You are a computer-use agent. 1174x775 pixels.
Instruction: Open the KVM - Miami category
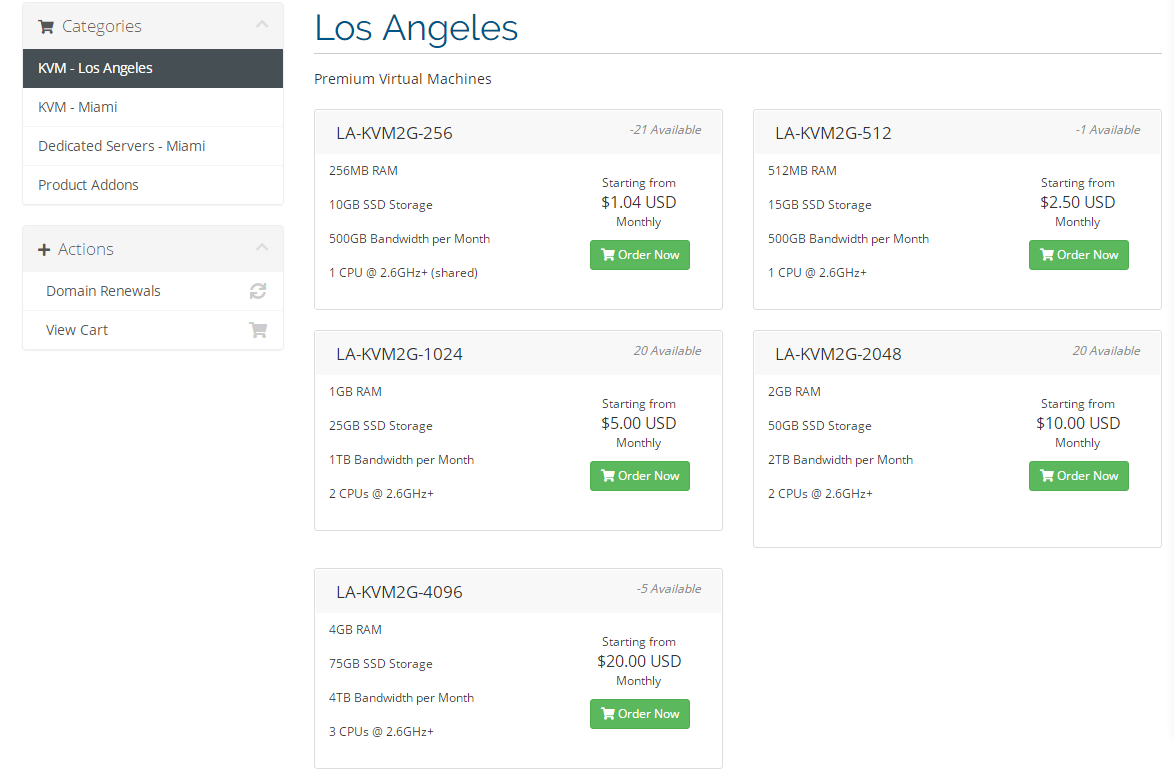click(78, 107)
